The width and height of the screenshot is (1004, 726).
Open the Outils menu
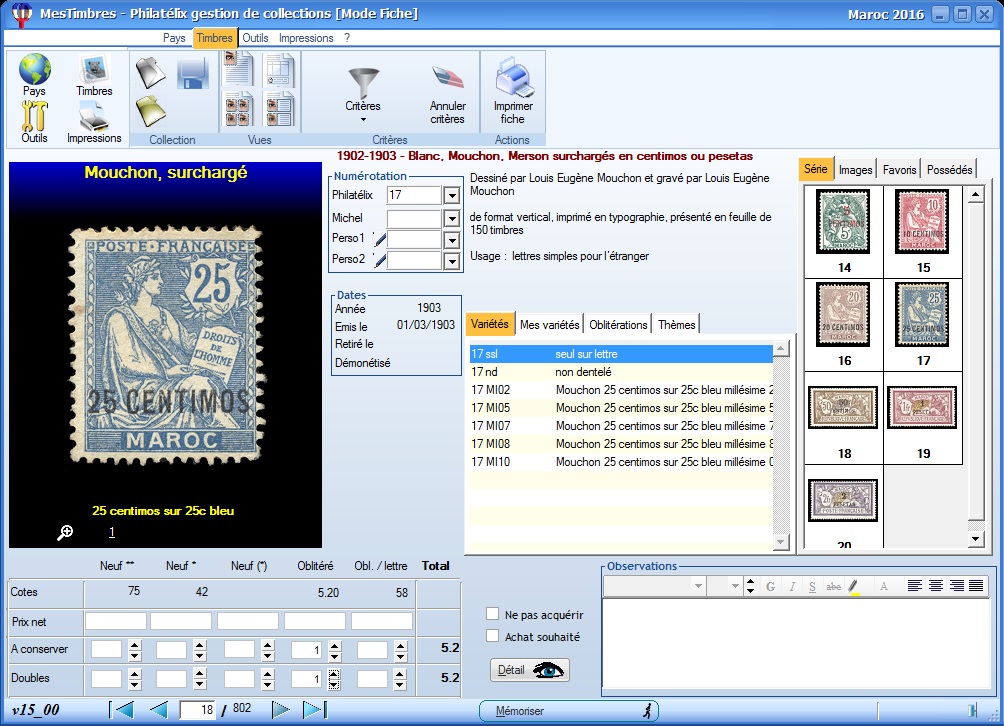pos(255,38)
